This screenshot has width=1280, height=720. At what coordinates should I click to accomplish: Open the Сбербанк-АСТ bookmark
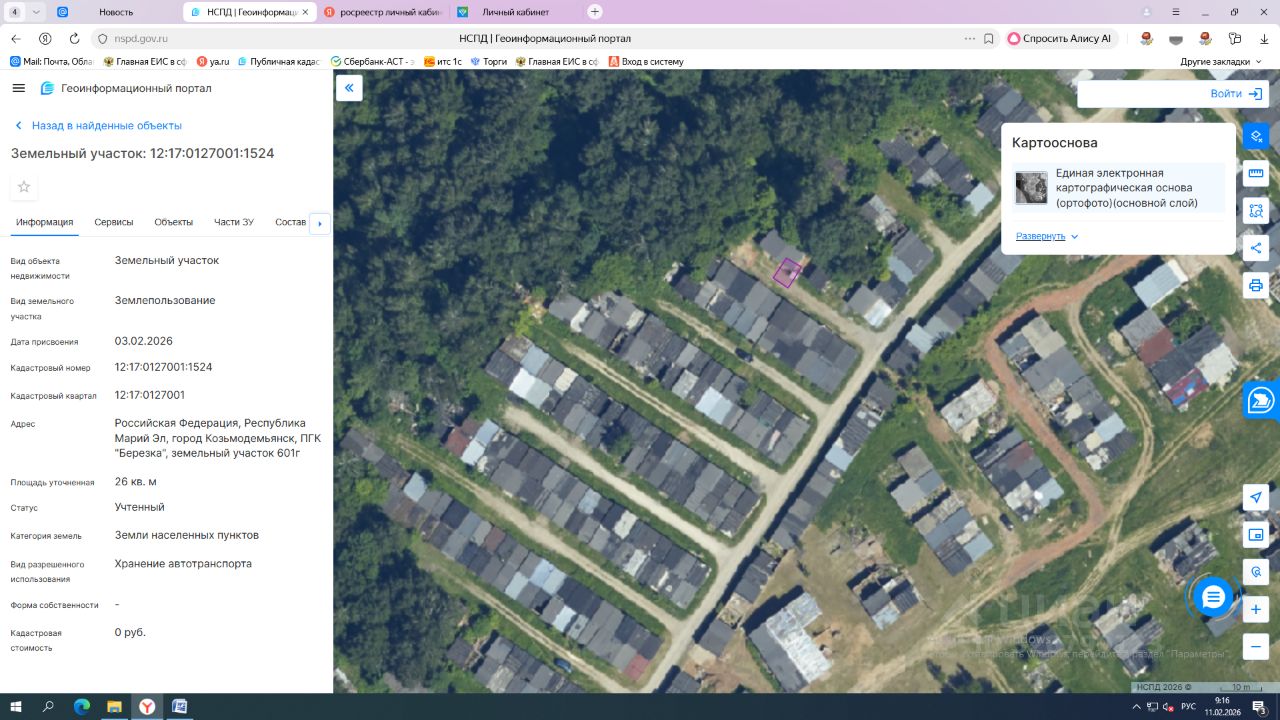pos(372,61)
